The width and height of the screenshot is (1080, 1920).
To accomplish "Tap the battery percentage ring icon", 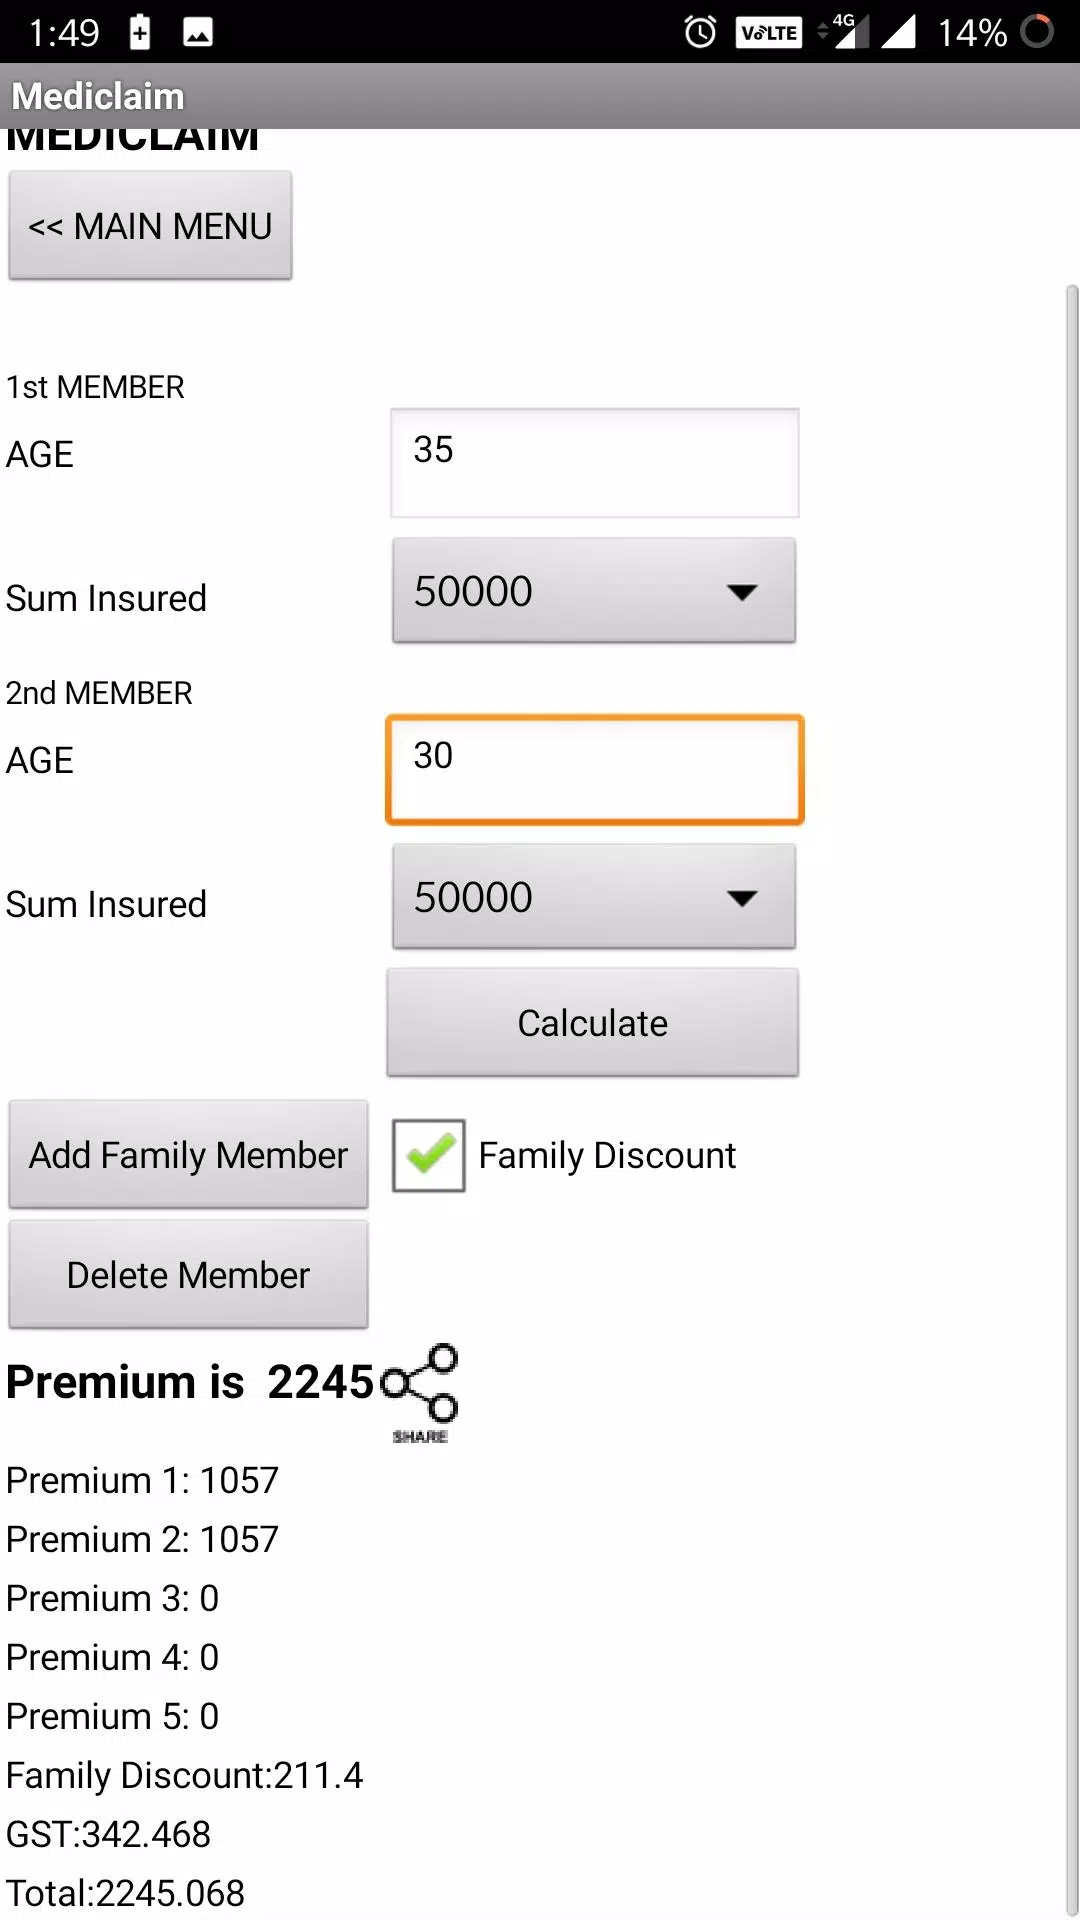I will tap(1037, 31).
